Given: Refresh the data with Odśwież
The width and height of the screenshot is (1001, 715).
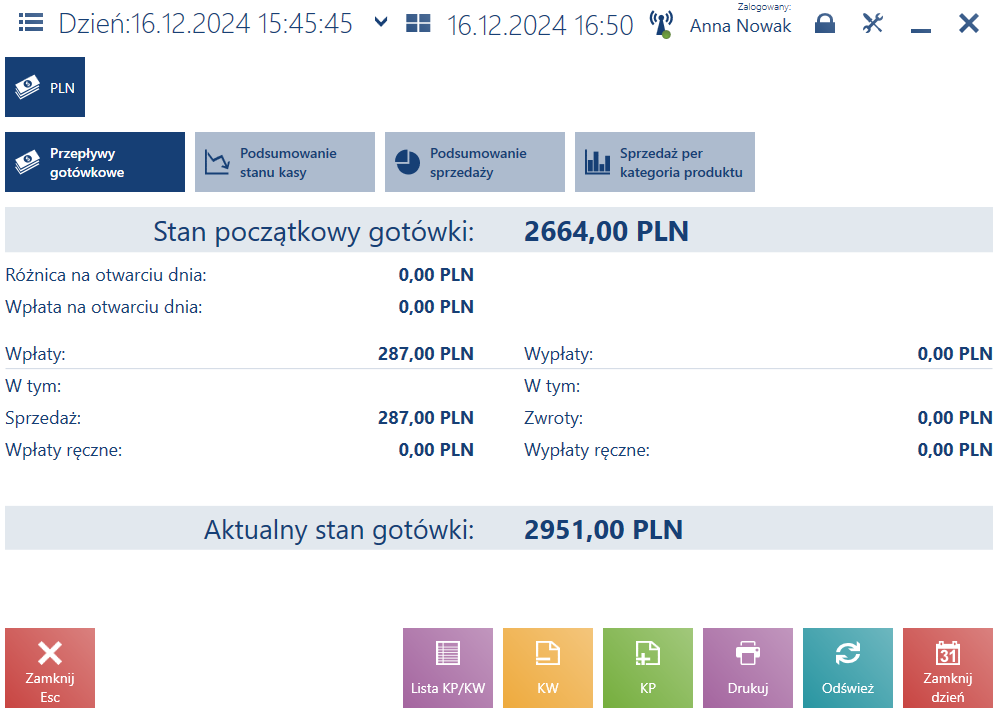Looking at the screenshot, I should [848, 668].
